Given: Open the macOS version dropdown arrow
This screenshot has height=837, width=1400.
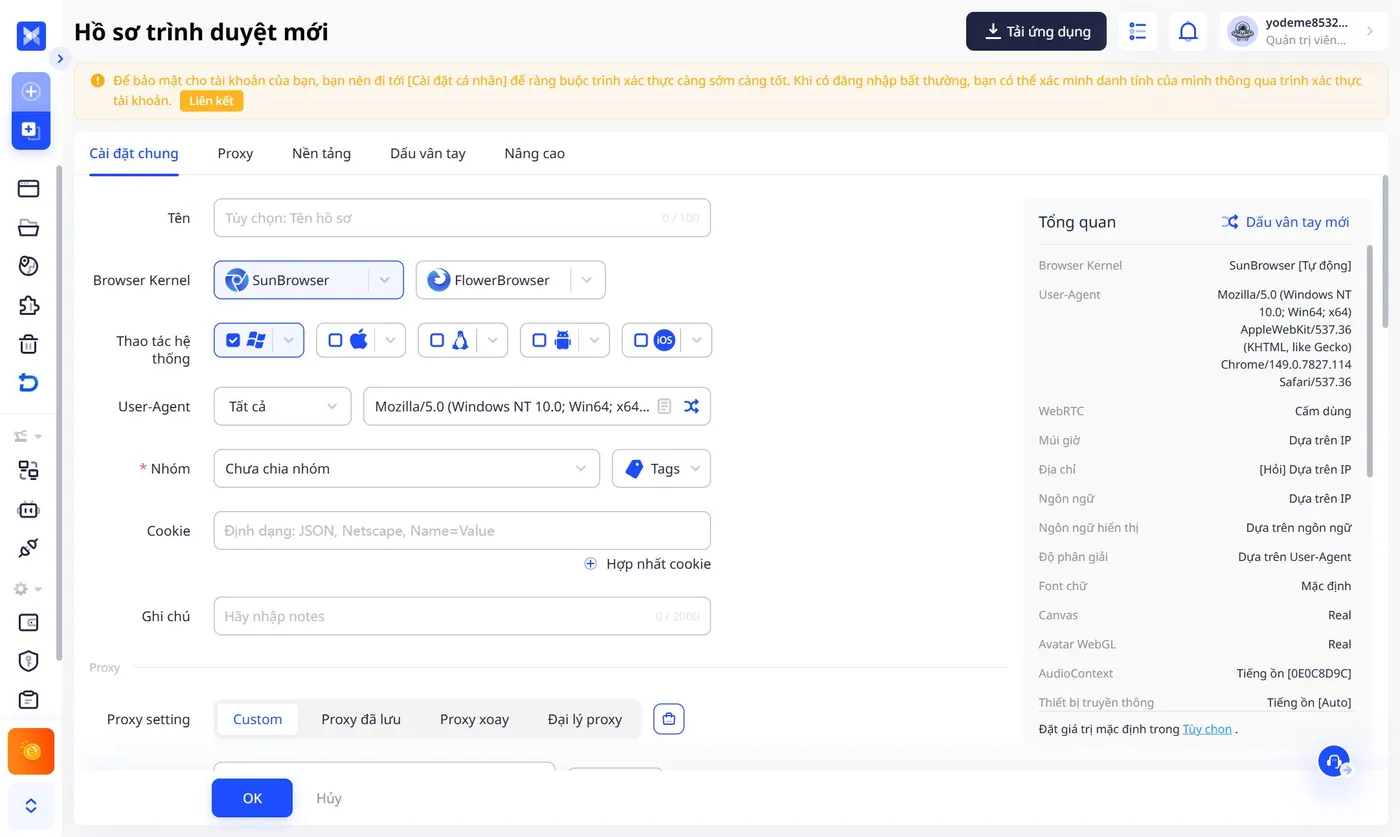Looking at the screenshot, I should point(391,340).
